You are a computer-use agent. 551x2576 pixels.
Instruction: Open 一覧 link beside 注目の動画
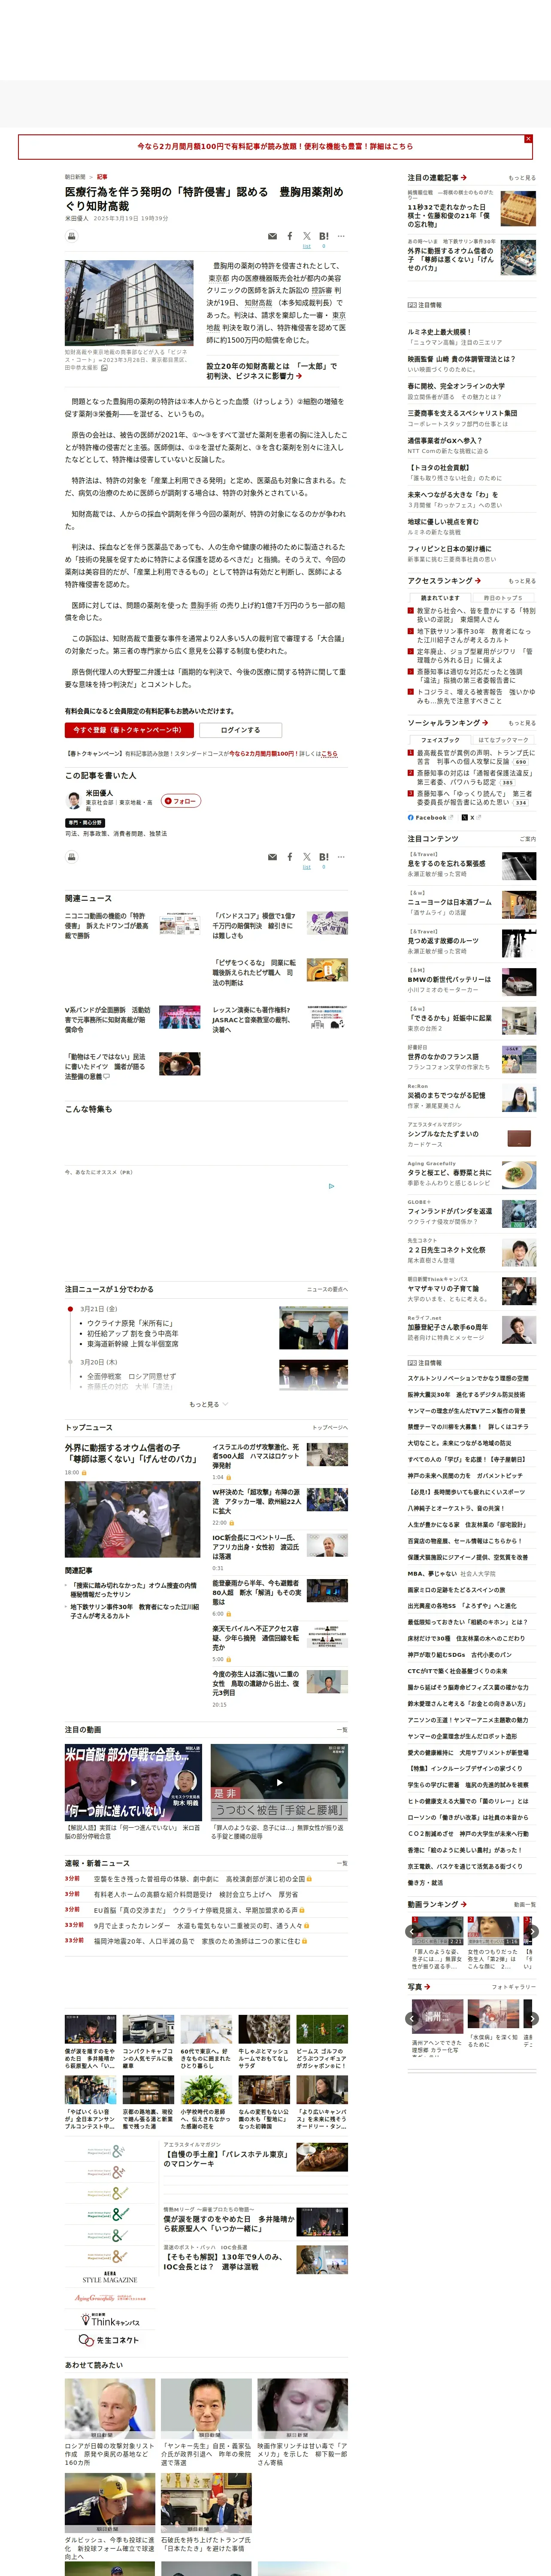pos(342,1730)
